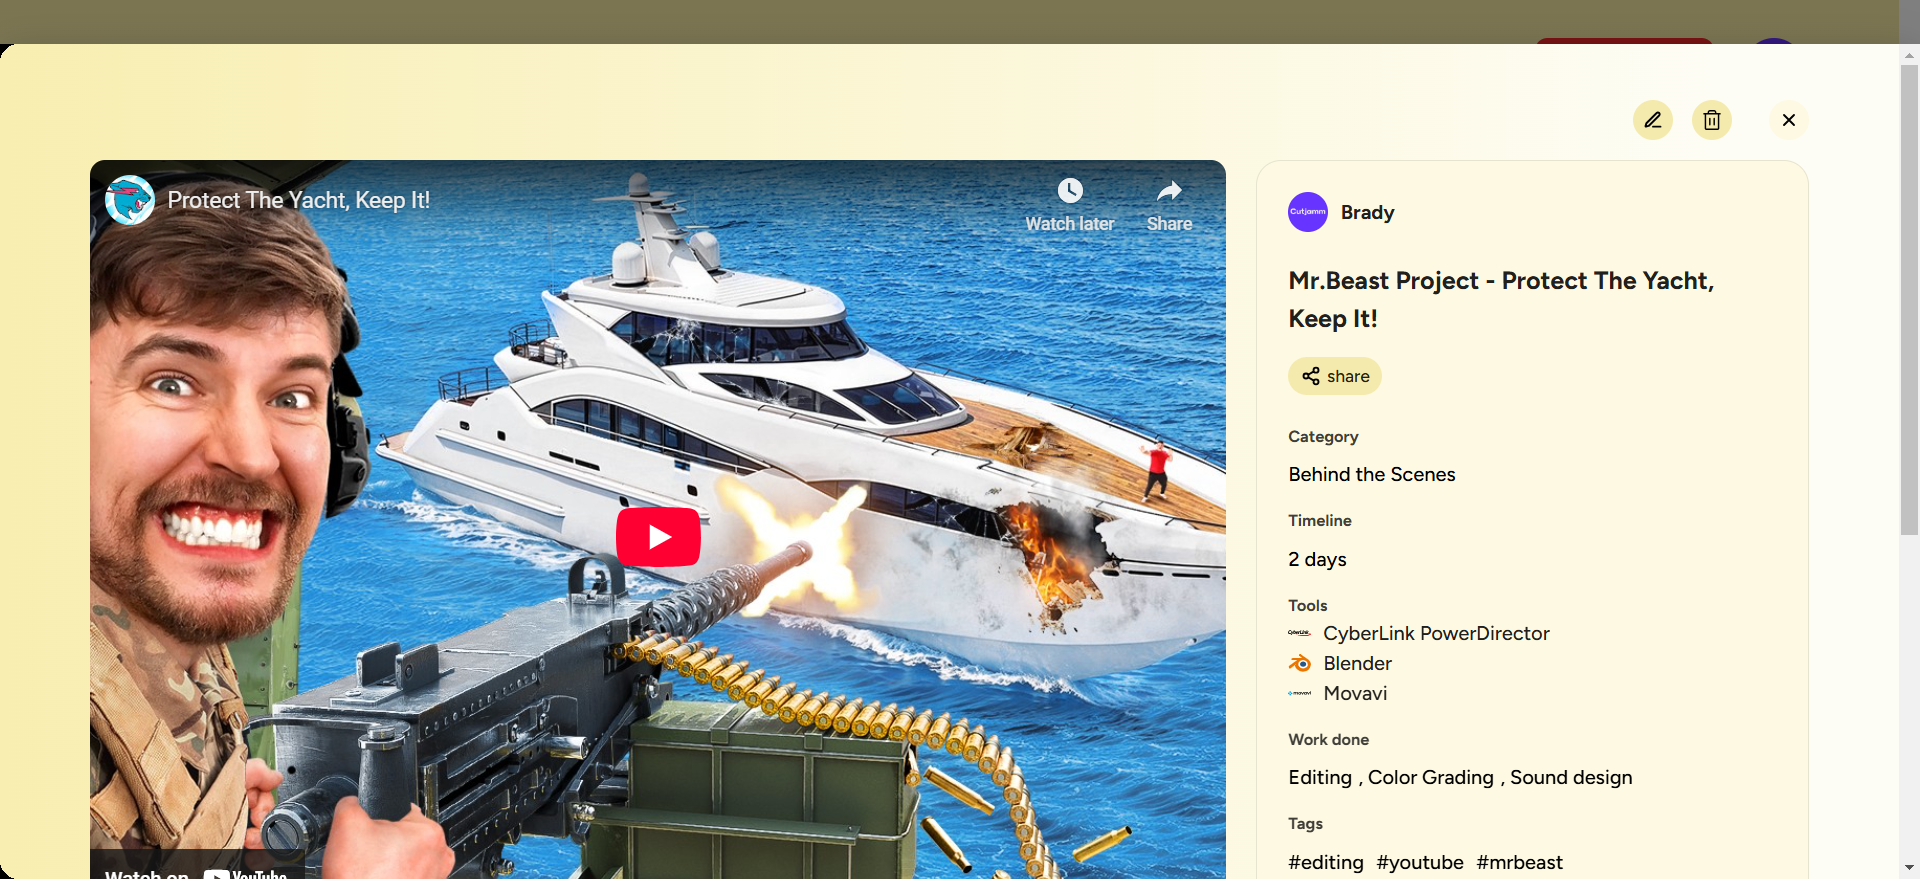Open MrBeast channel avatar on video

130,200
